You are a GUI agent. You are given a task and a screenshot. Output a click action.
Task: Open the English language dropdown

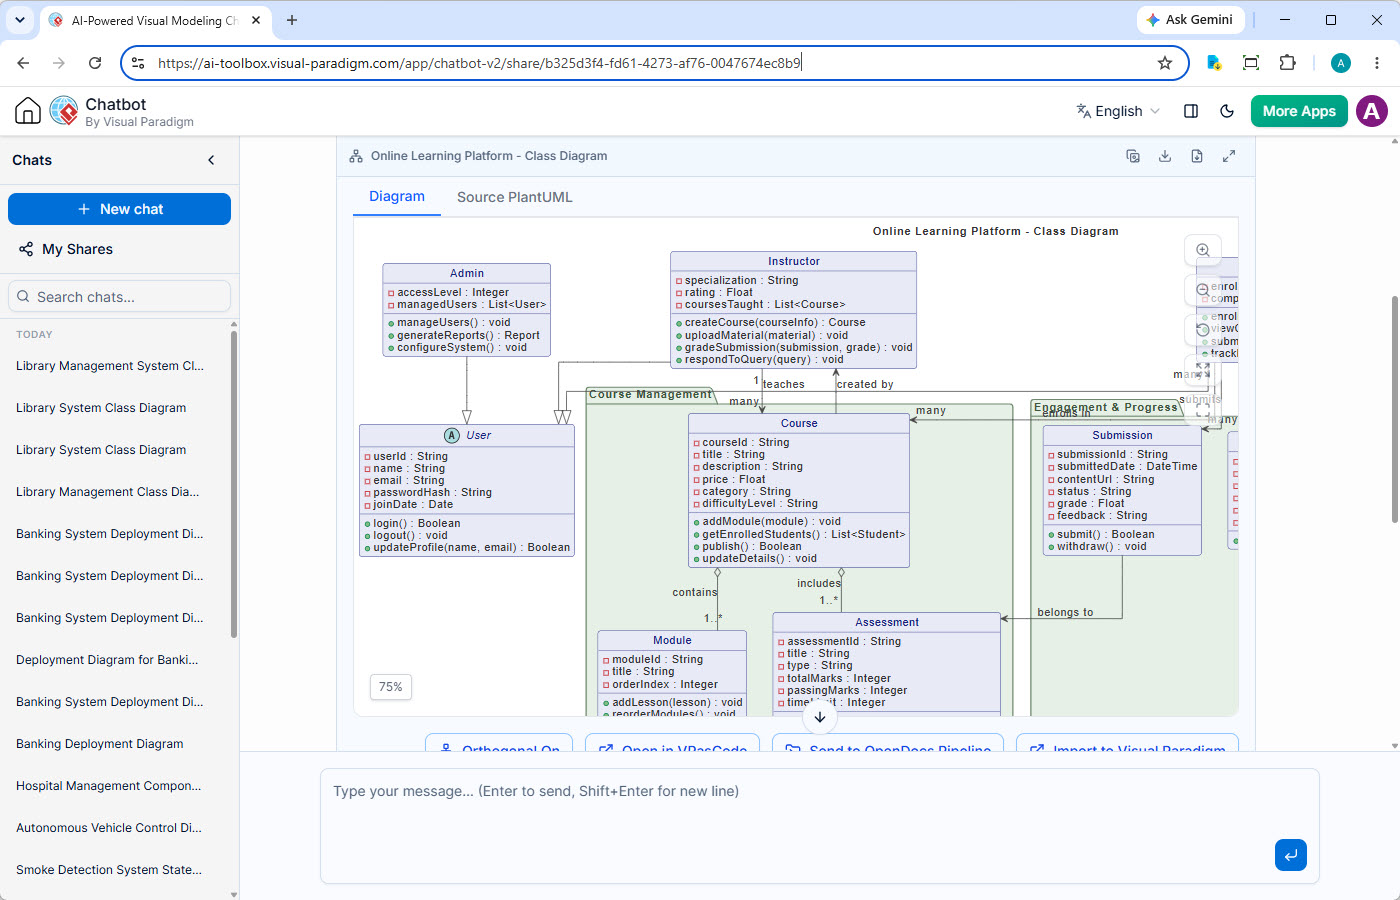tap(1118, 111)
